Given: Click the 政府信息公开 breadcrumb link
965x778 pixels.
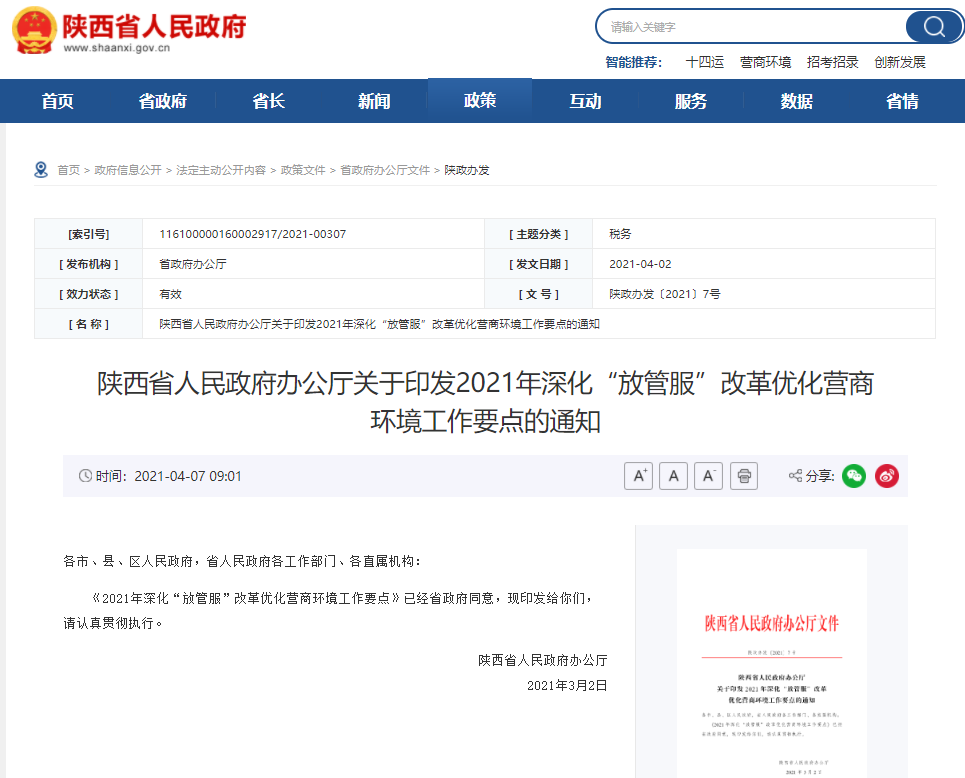Looking at the screenshot, I should click(128, 170).
